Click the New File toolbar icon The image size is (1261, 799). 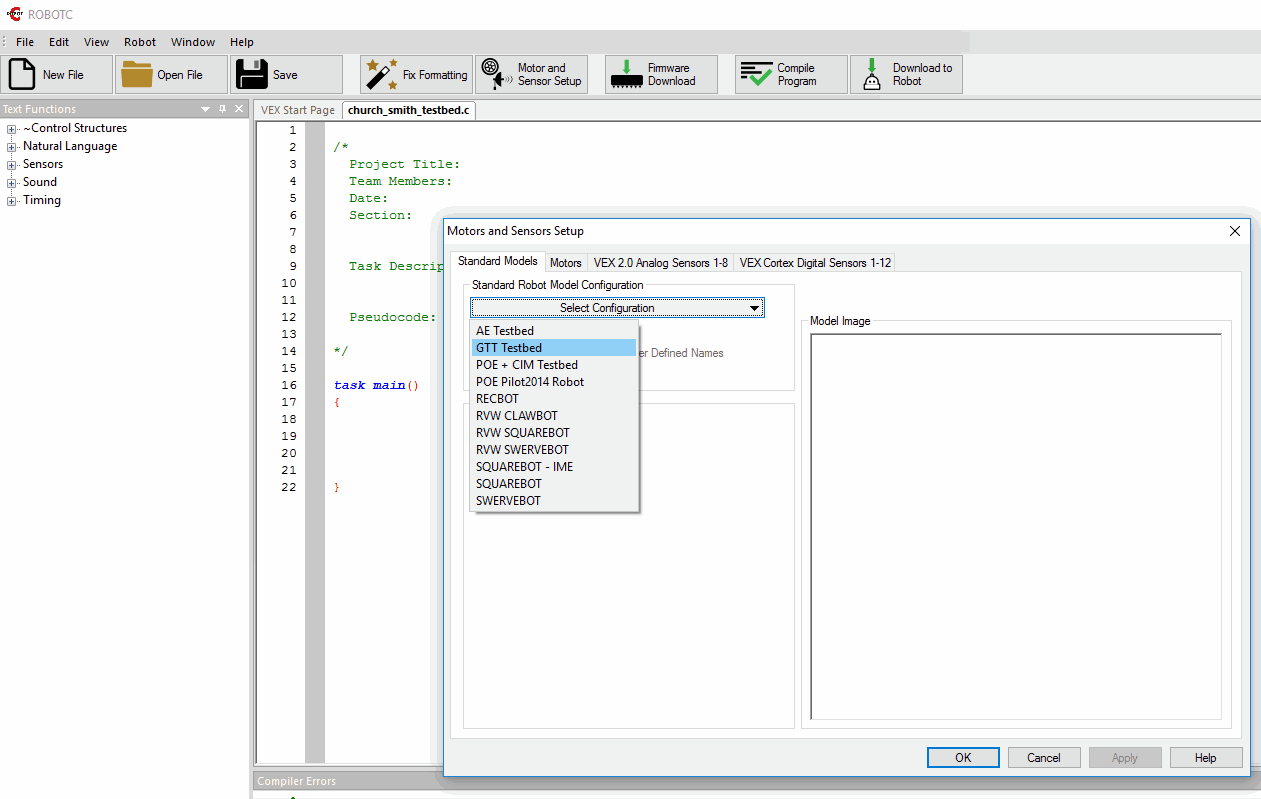pos(22,75)
